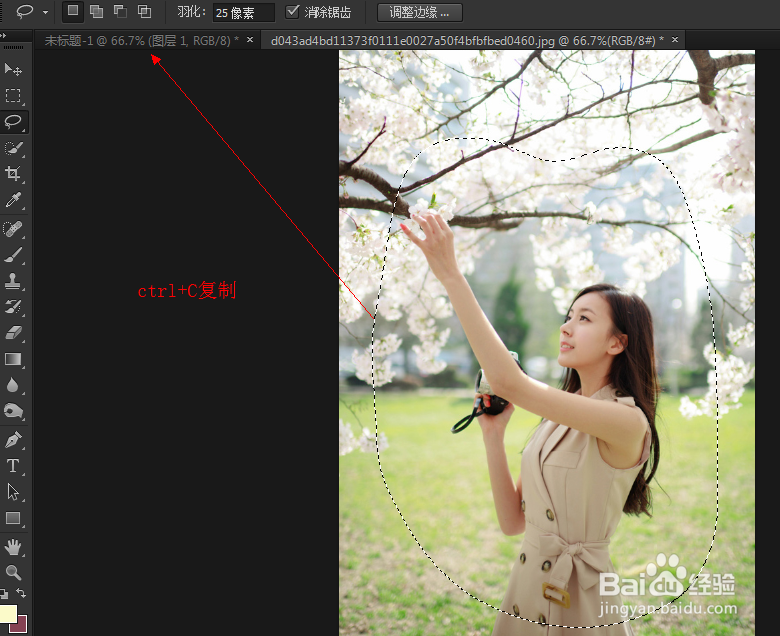
Task: Swap foreground and background colors
Action: pyautogui.click(x=21, y=593)
